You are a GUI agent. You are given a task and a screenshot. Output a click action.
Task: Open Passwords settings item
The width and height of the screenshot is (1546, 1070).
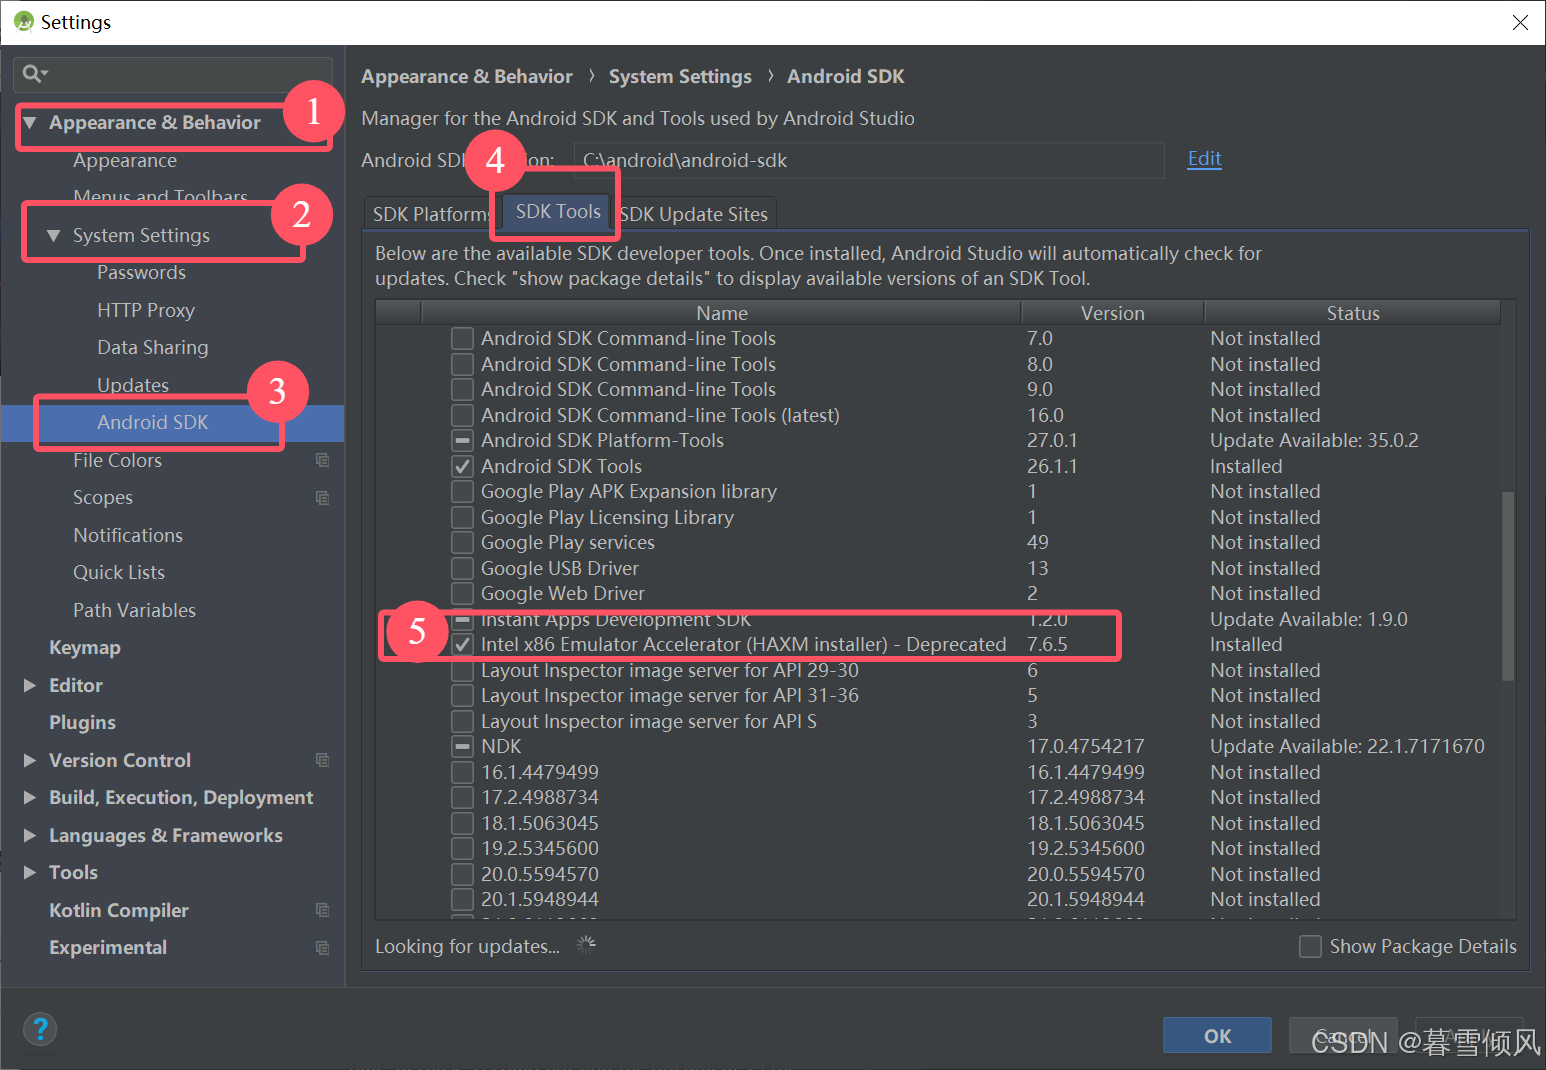point(141,272)
